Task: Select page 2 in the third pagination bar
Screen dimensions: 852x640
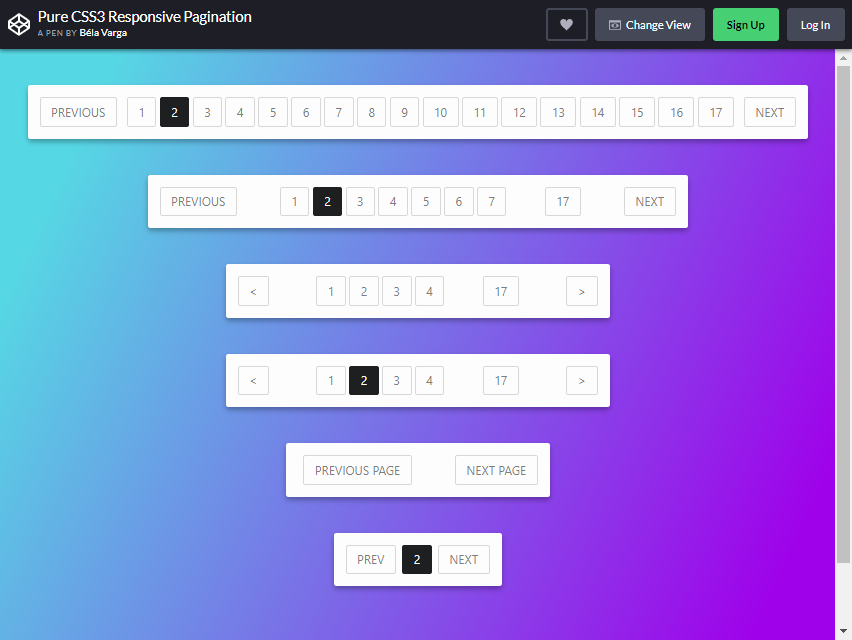Action: click(364, 291)
